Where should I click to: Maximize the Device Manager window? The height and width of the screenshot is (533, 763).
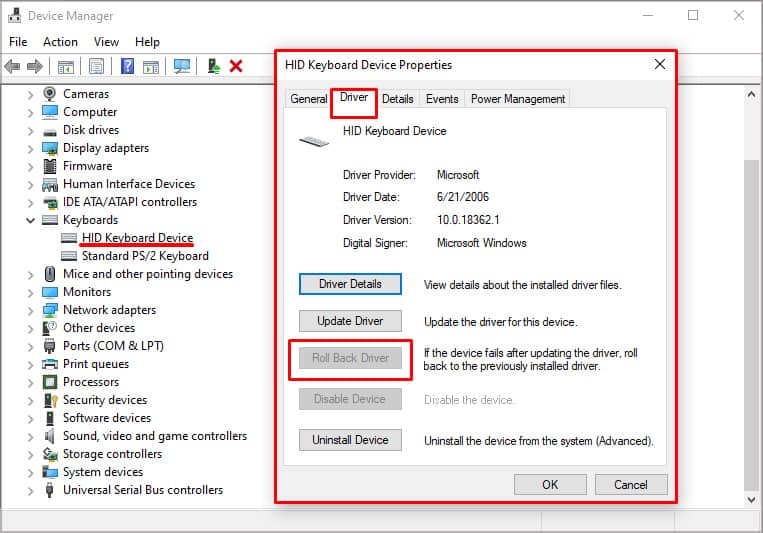tap(693, 16)
